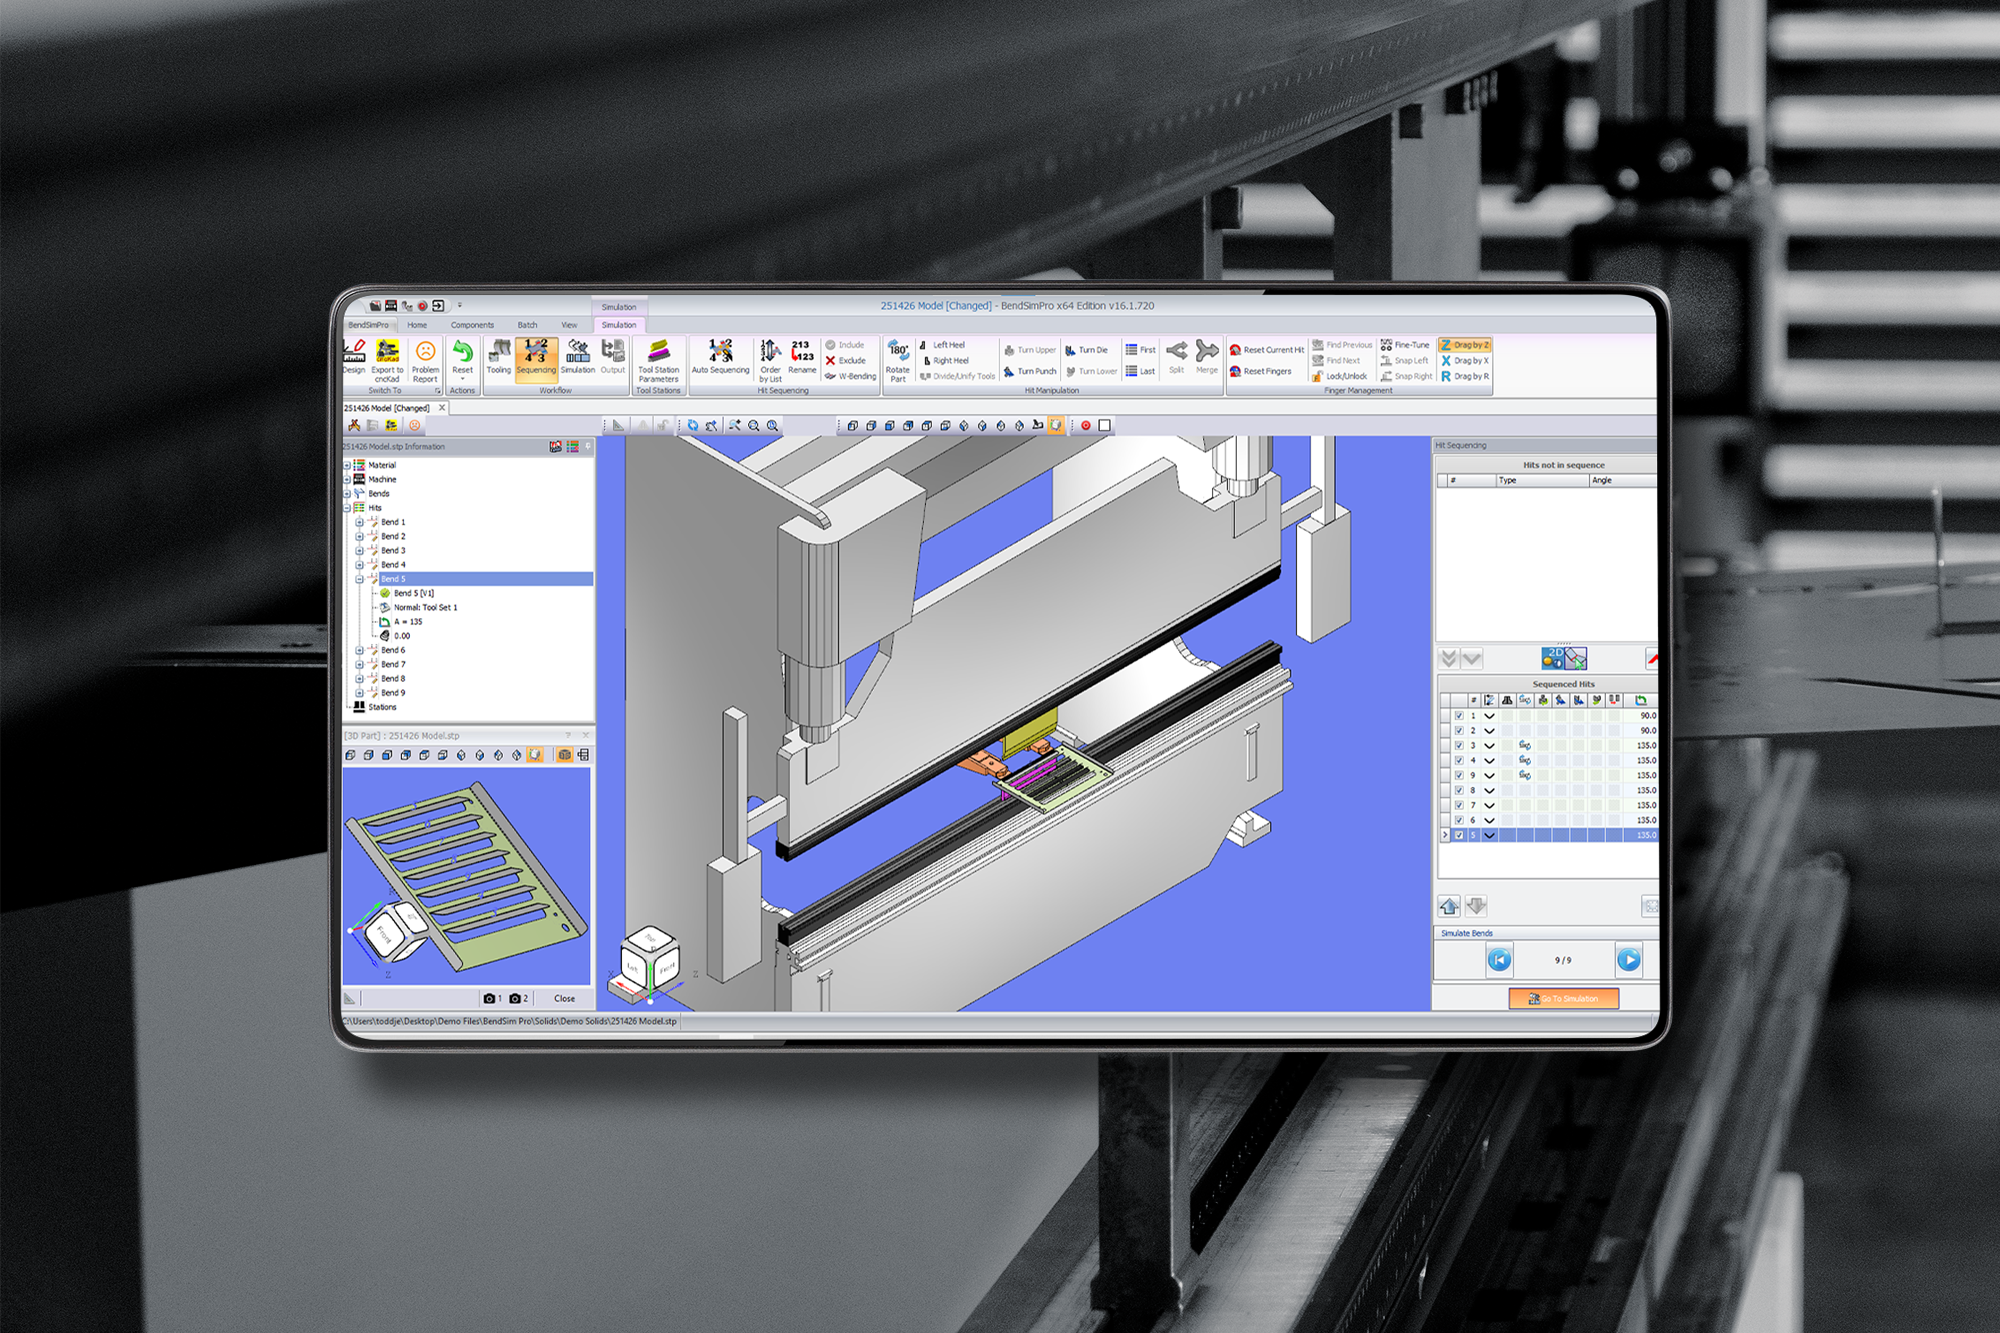Uncheck the checkbox for highlighted hit 5
Viewport: 2000px width, 1333px height.
point(1459,835)
